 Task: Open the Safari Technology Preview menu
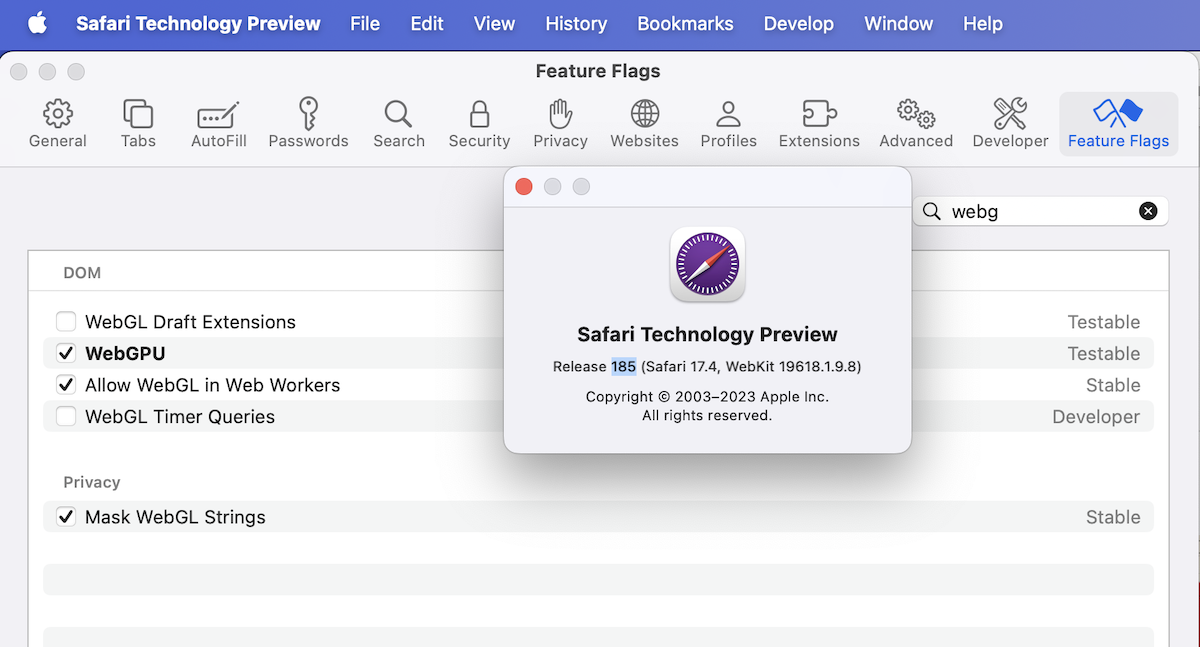198,23
